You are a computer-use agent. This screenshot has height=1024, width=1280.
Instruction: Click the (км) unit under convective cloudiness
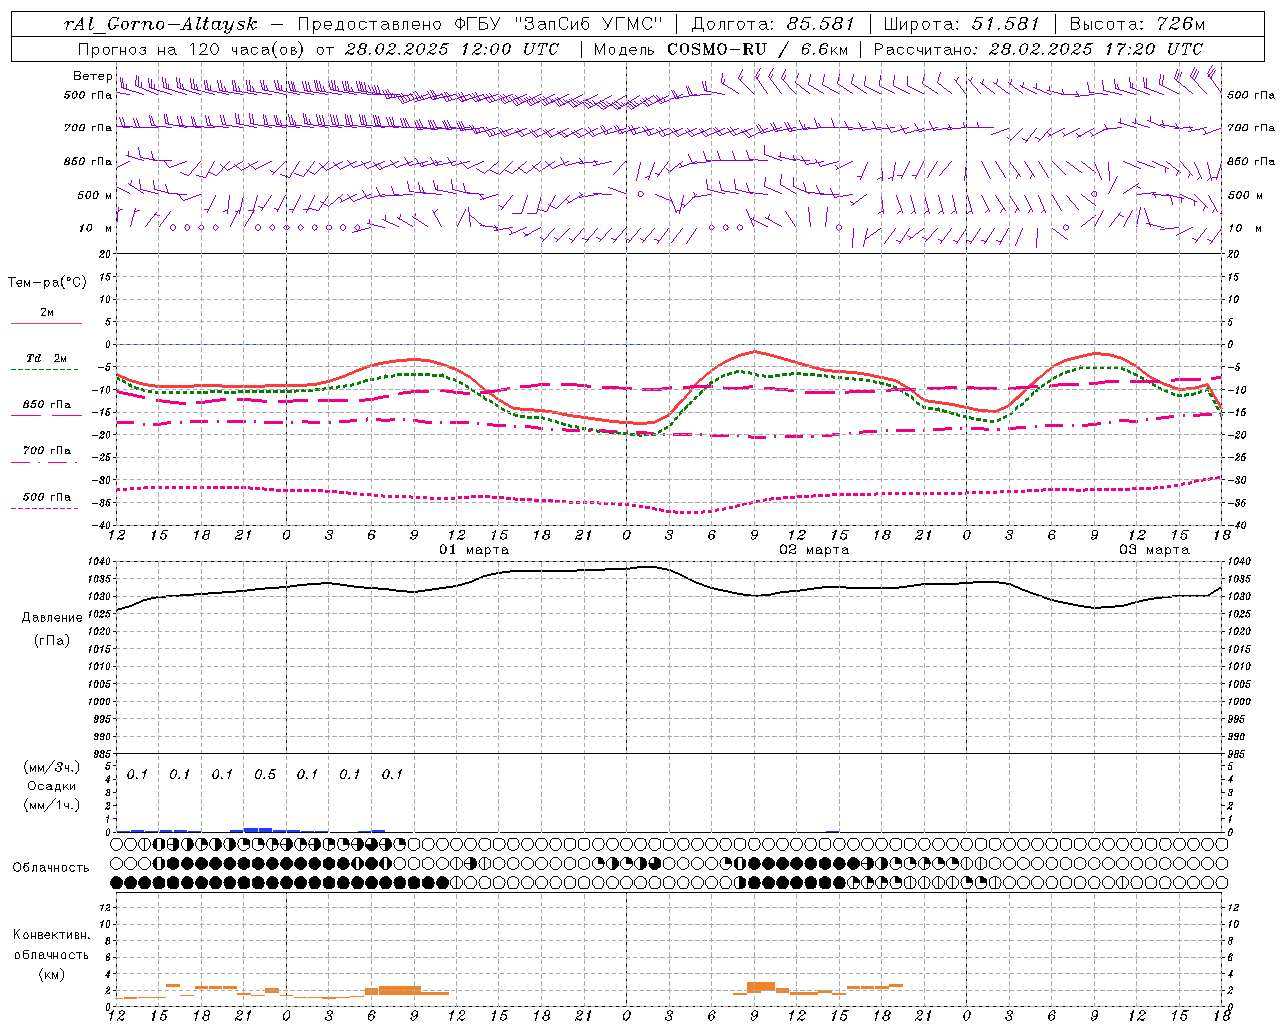click(x=51, y=974)
